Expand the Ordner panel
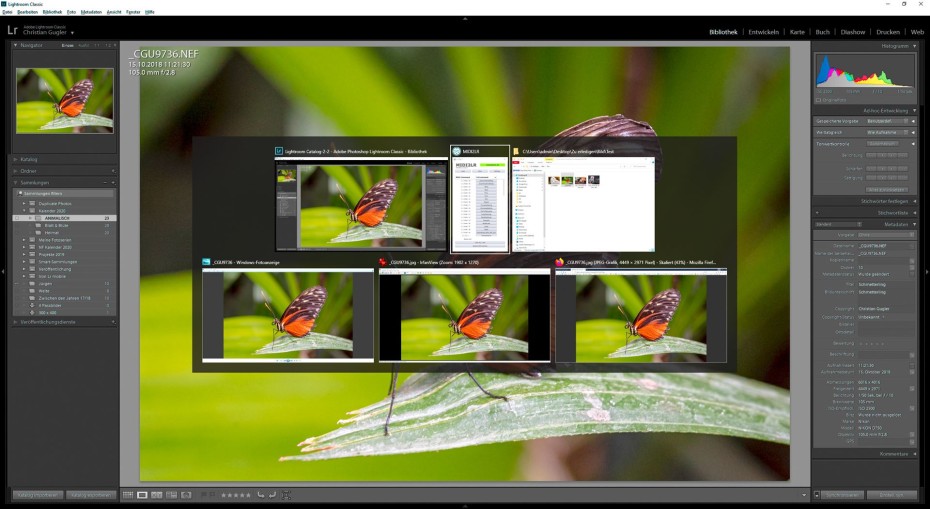Image resolution: width=930 pixels, height=509 pixels. click(x=30, y=171)
